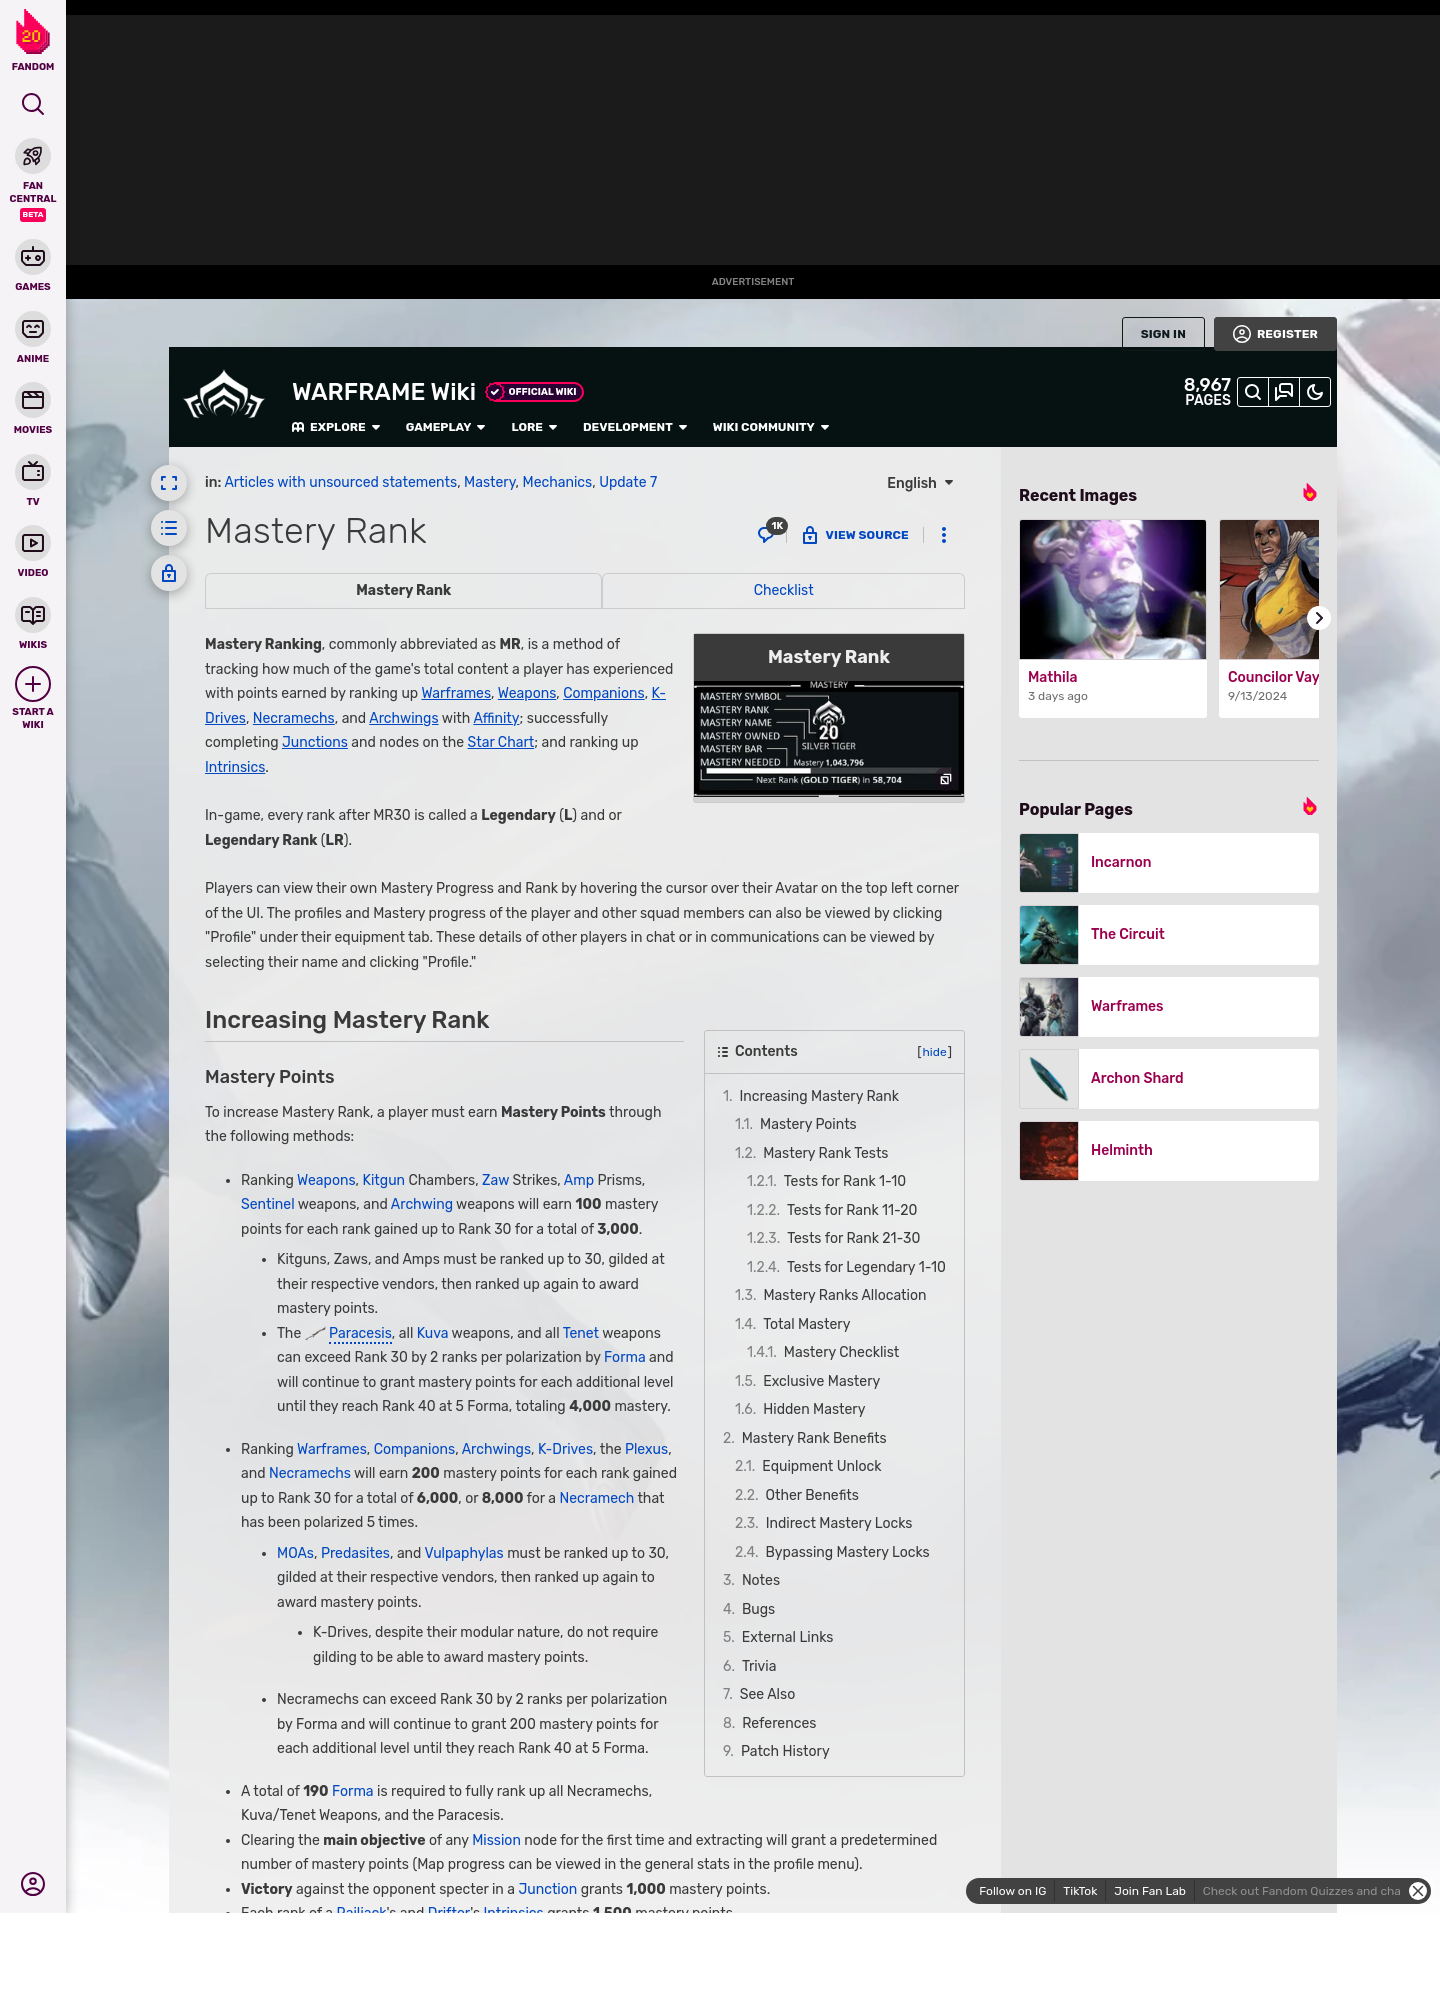Click the Sign In button
The height and width of the screenshot is (2000, 1440).
point(1163,334)
